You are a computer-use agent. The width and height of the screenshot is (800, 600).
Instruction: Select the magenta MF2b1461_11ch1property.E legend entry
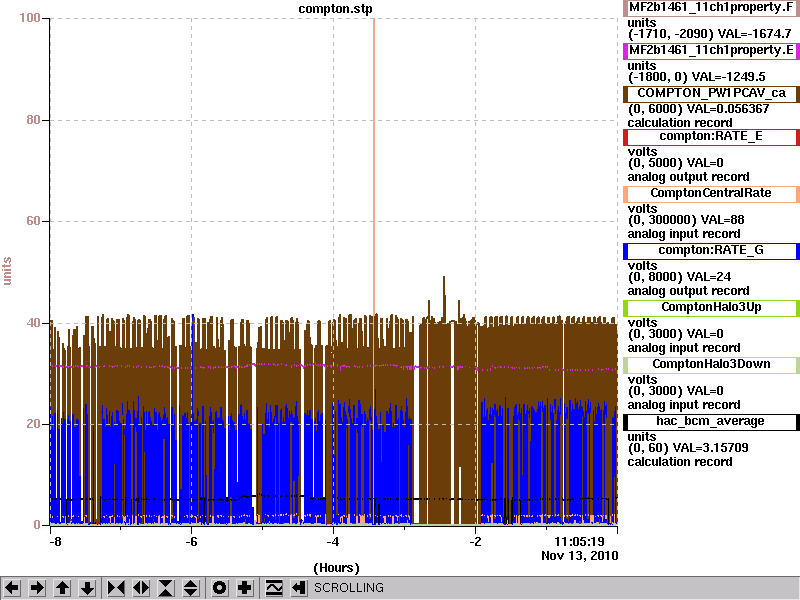click(x=711, y=51)
